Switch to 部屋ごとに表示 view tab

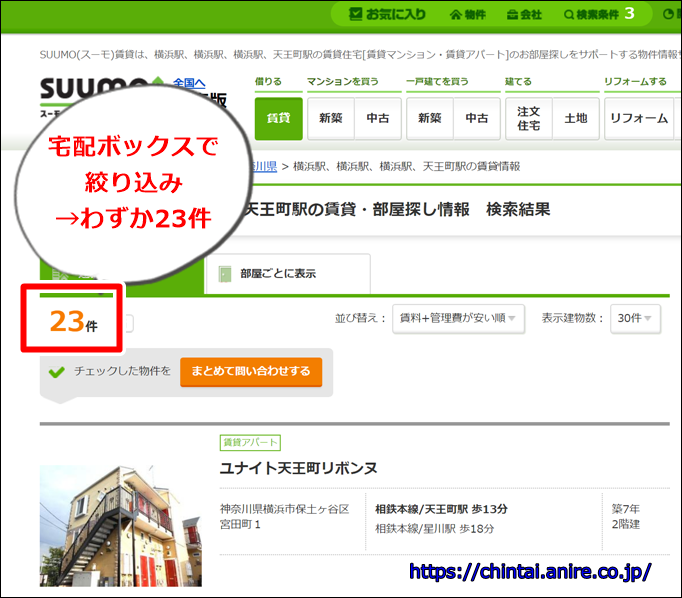(288, 274)
